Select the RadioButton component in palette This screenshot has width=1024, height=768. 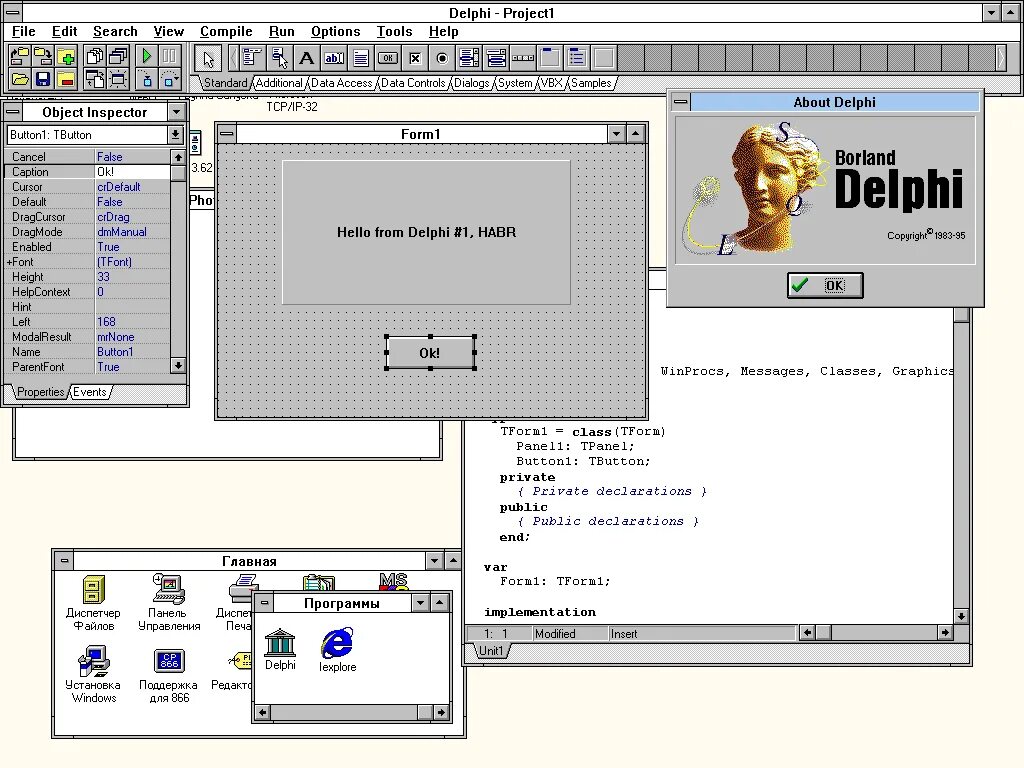pos(442,59)
